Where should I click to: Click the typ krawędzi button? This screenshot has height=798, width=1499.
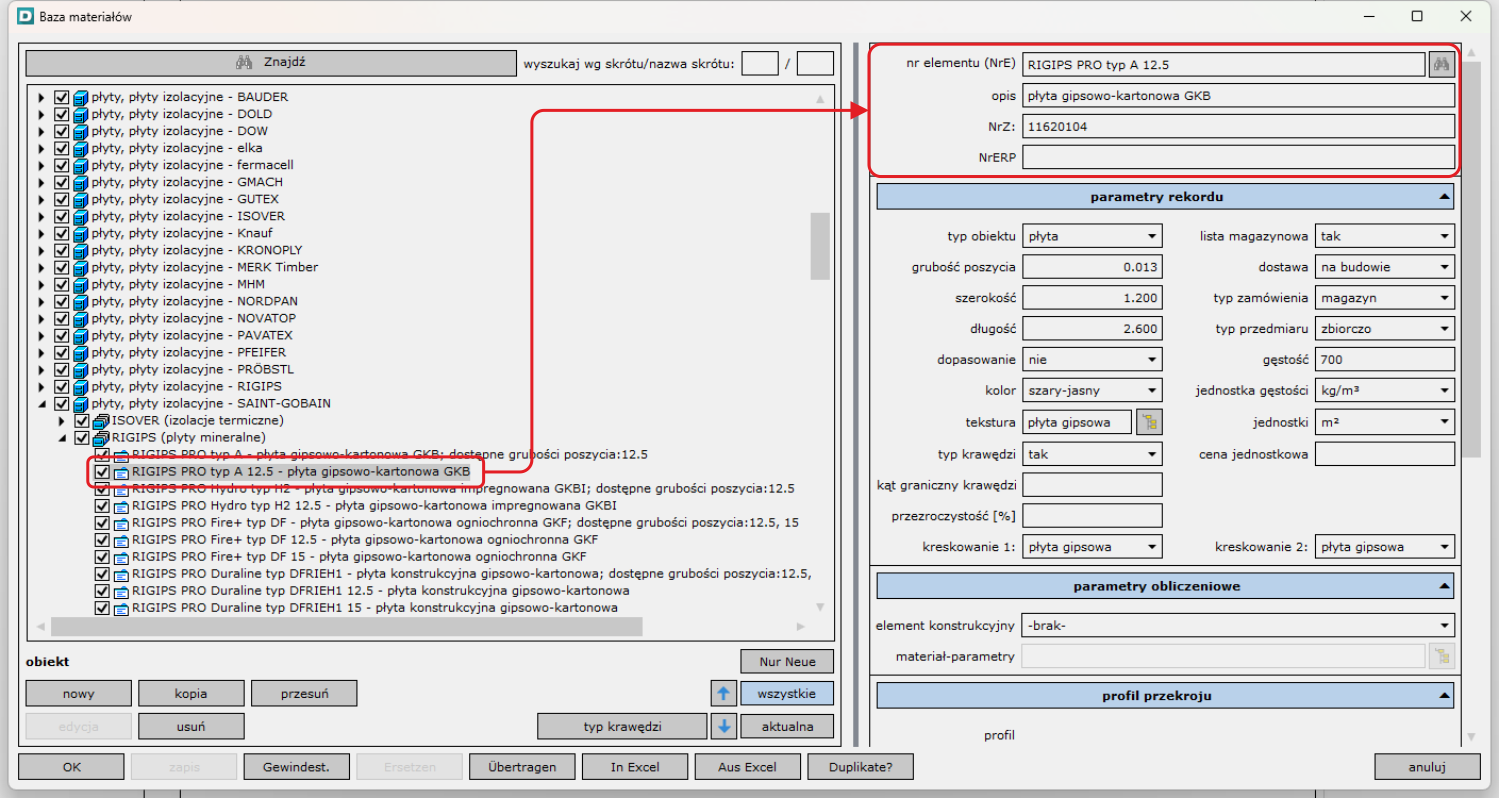622,727
